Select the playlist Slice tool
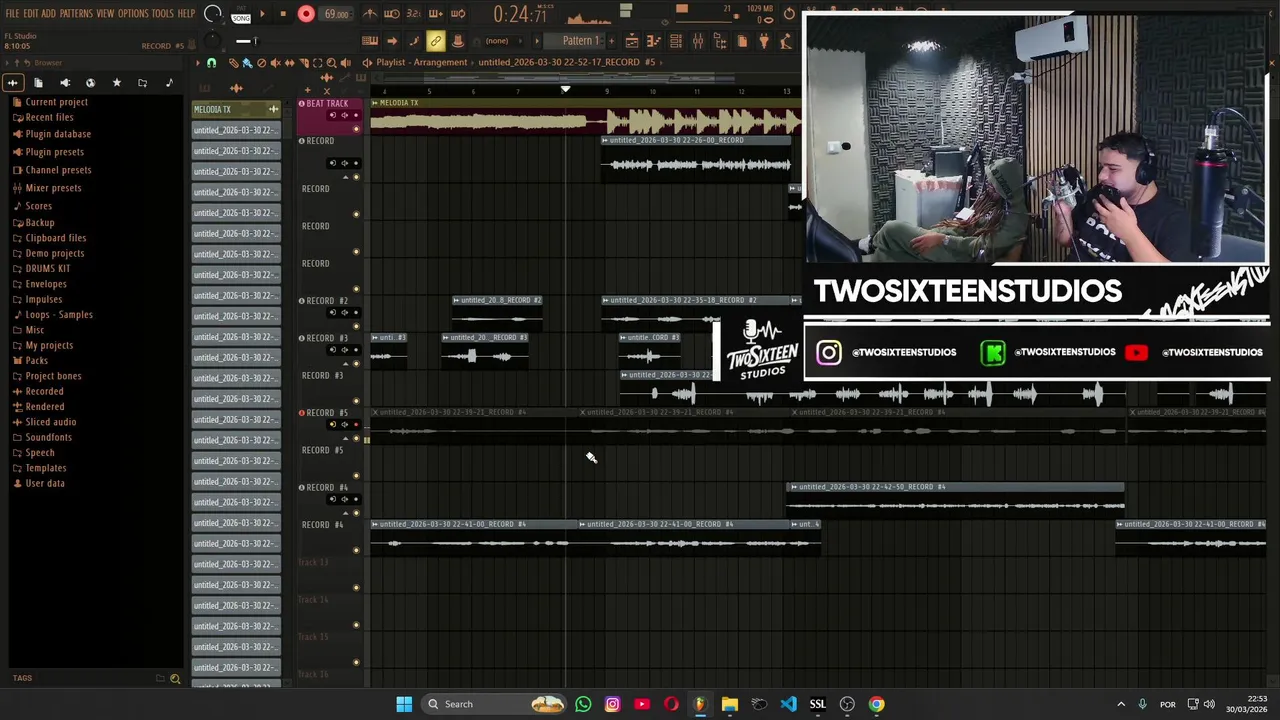 point(303,62)
